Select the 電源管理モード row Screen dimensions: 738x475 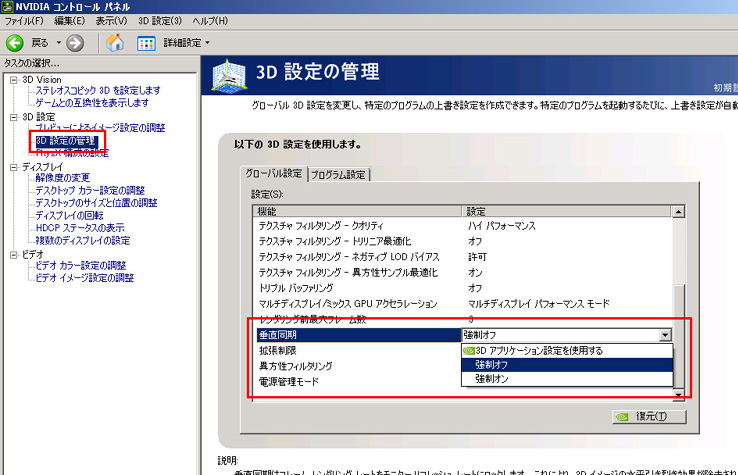[358, 382]
